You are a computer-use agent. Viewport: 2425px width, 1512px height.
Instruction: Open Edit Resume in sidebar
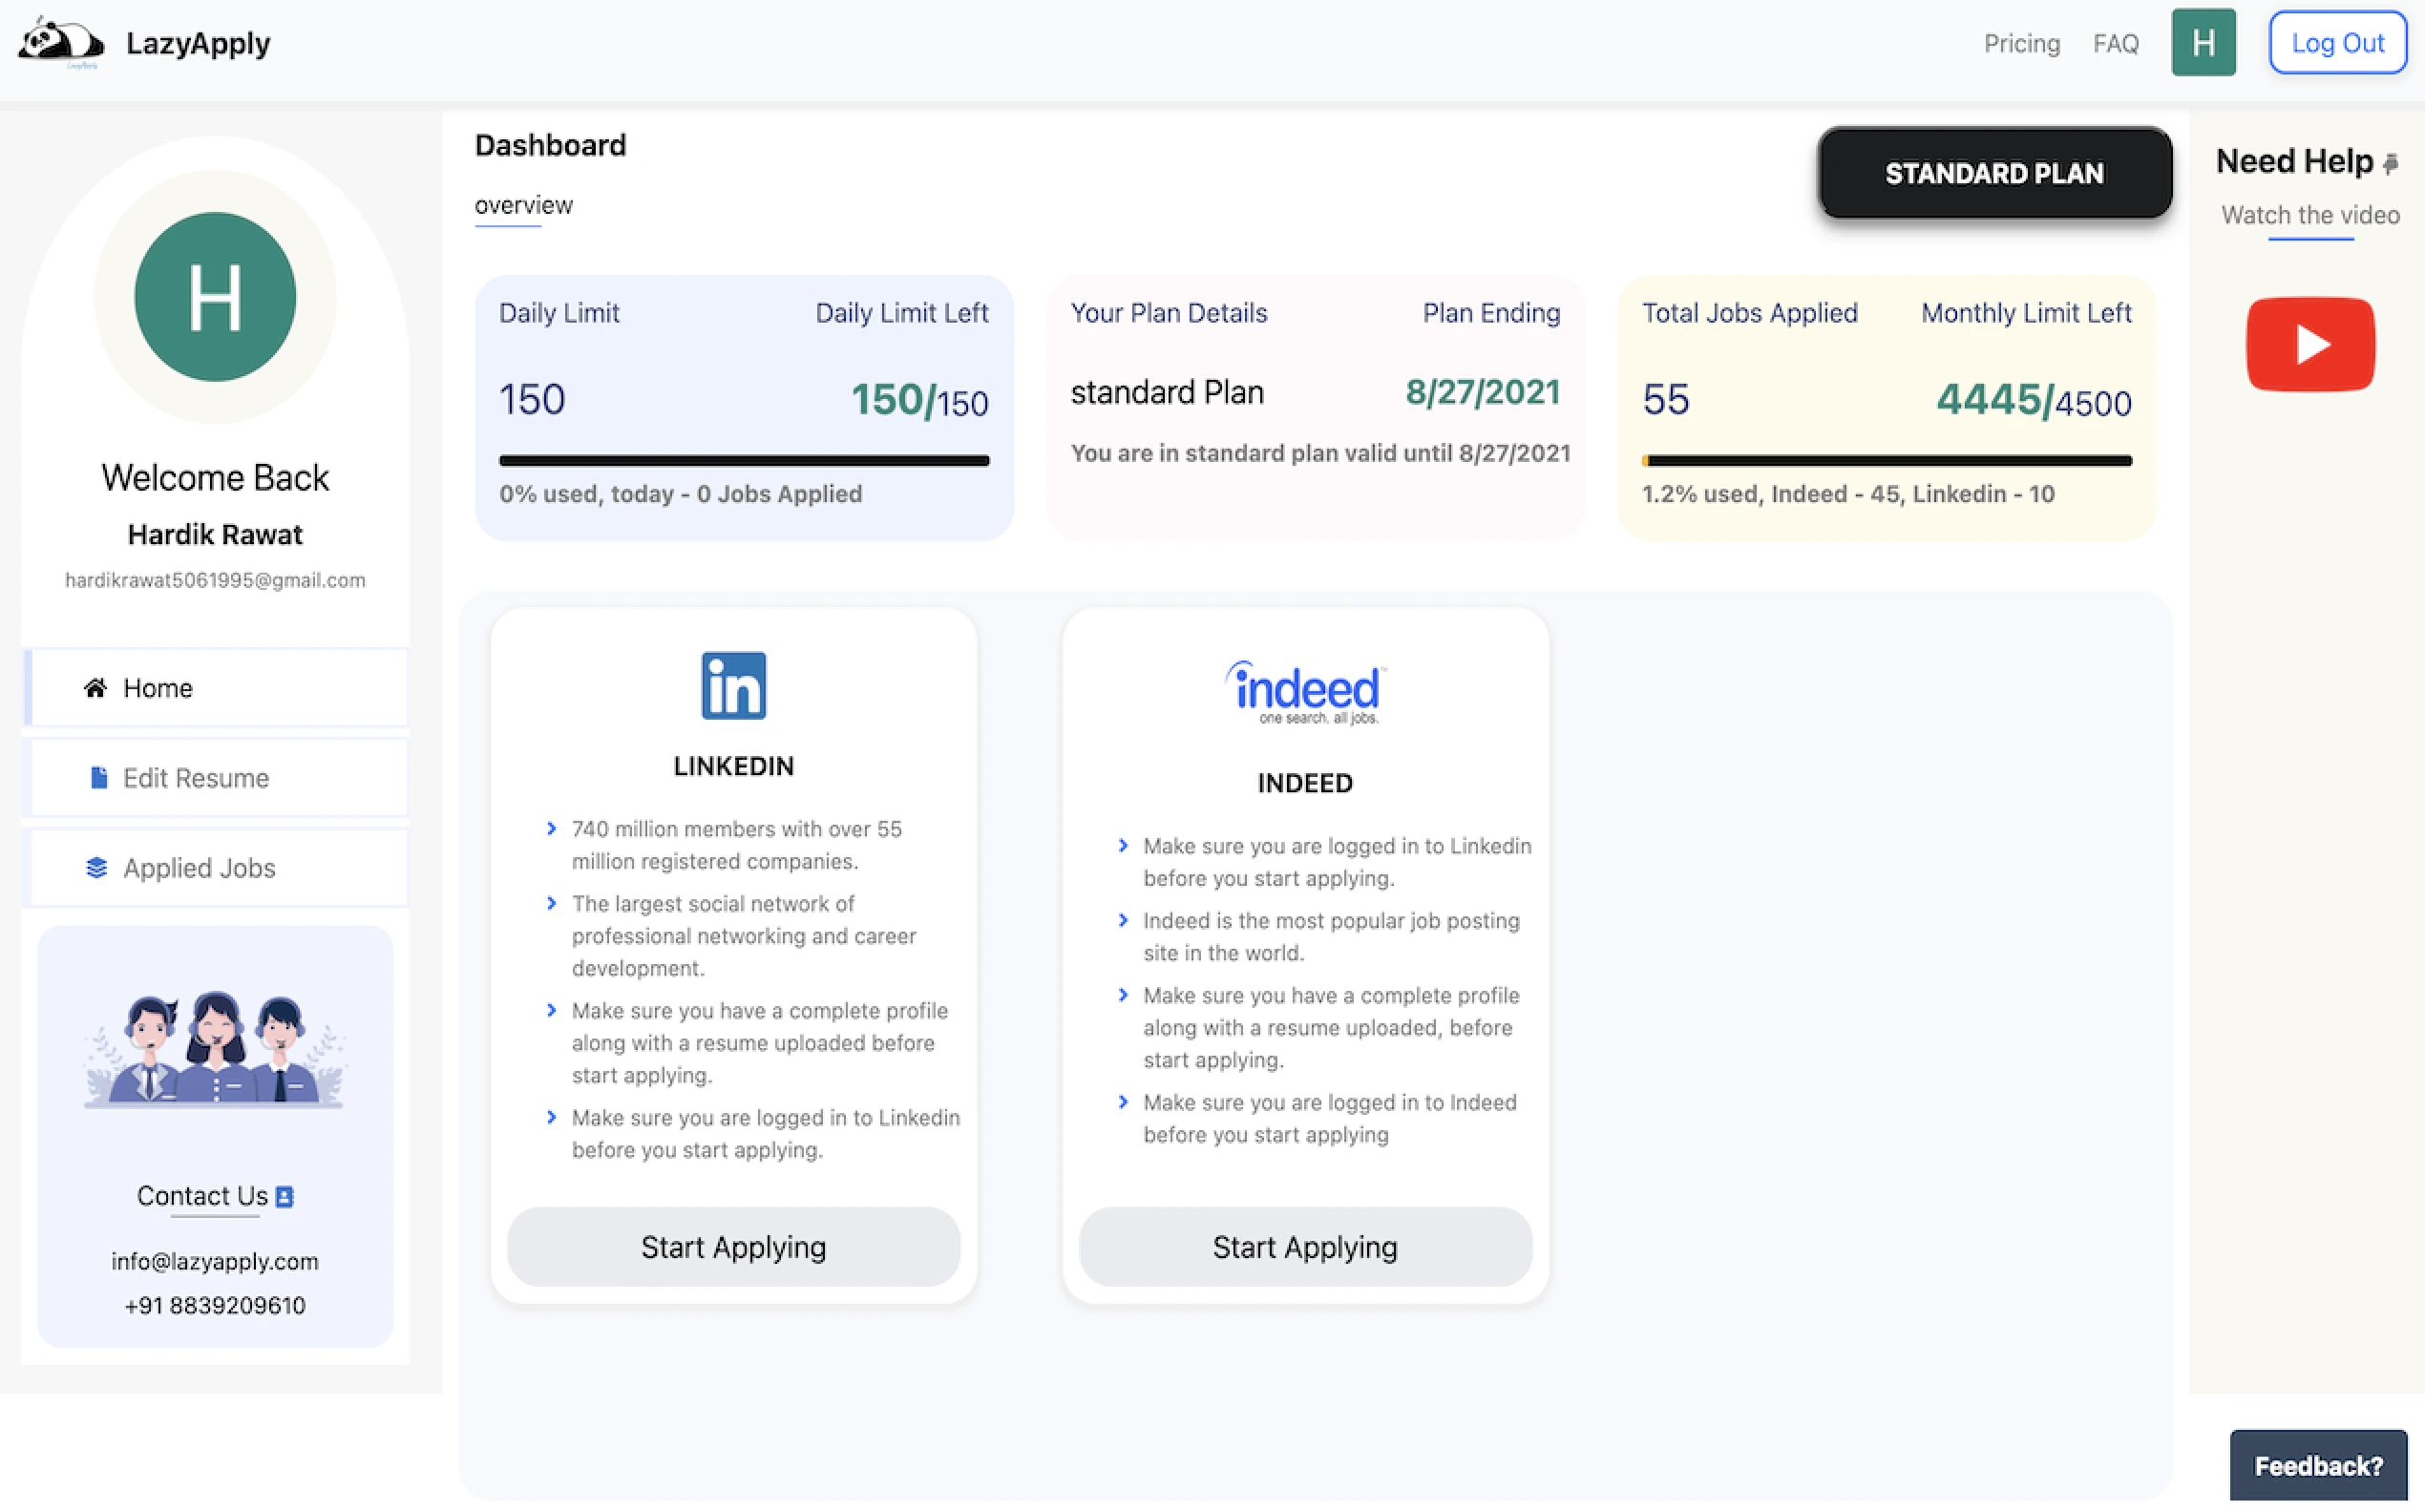click(216, 778)
